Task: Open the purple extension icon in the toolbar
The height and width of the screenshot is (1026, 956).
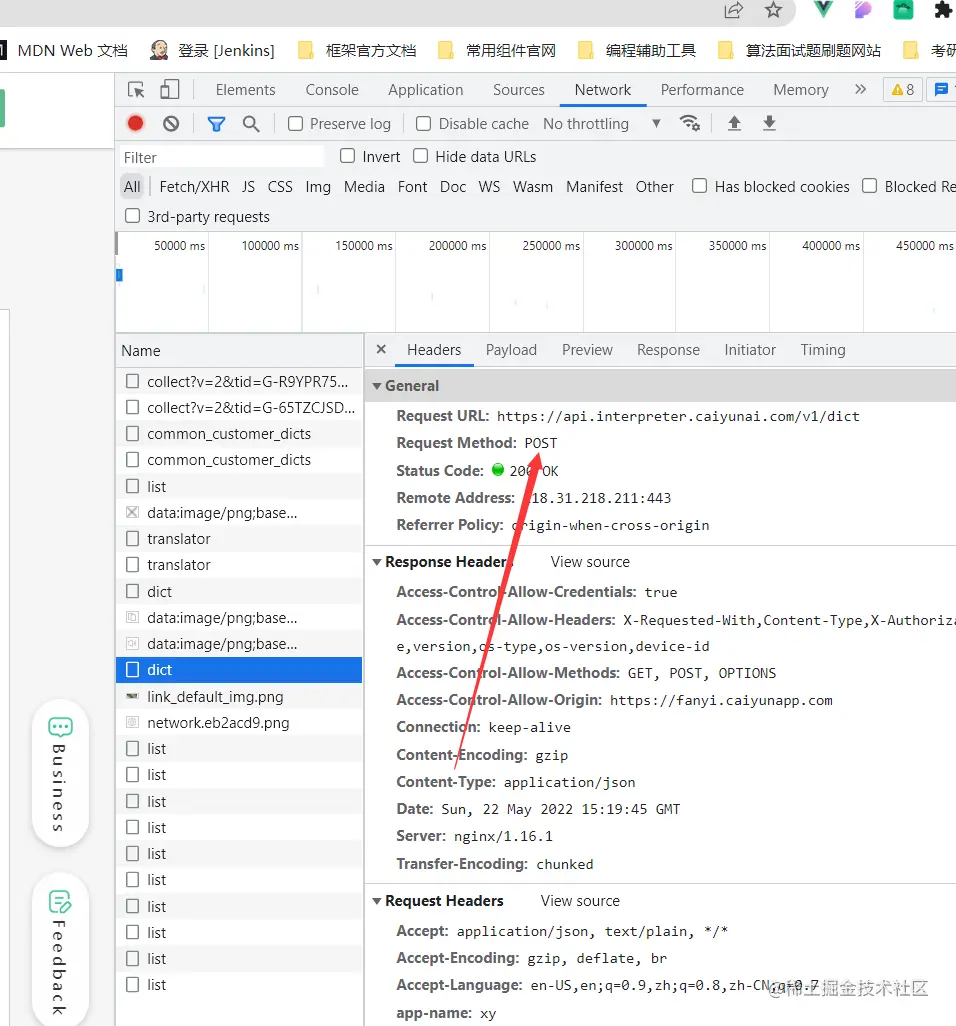Action: coord(863,10)
